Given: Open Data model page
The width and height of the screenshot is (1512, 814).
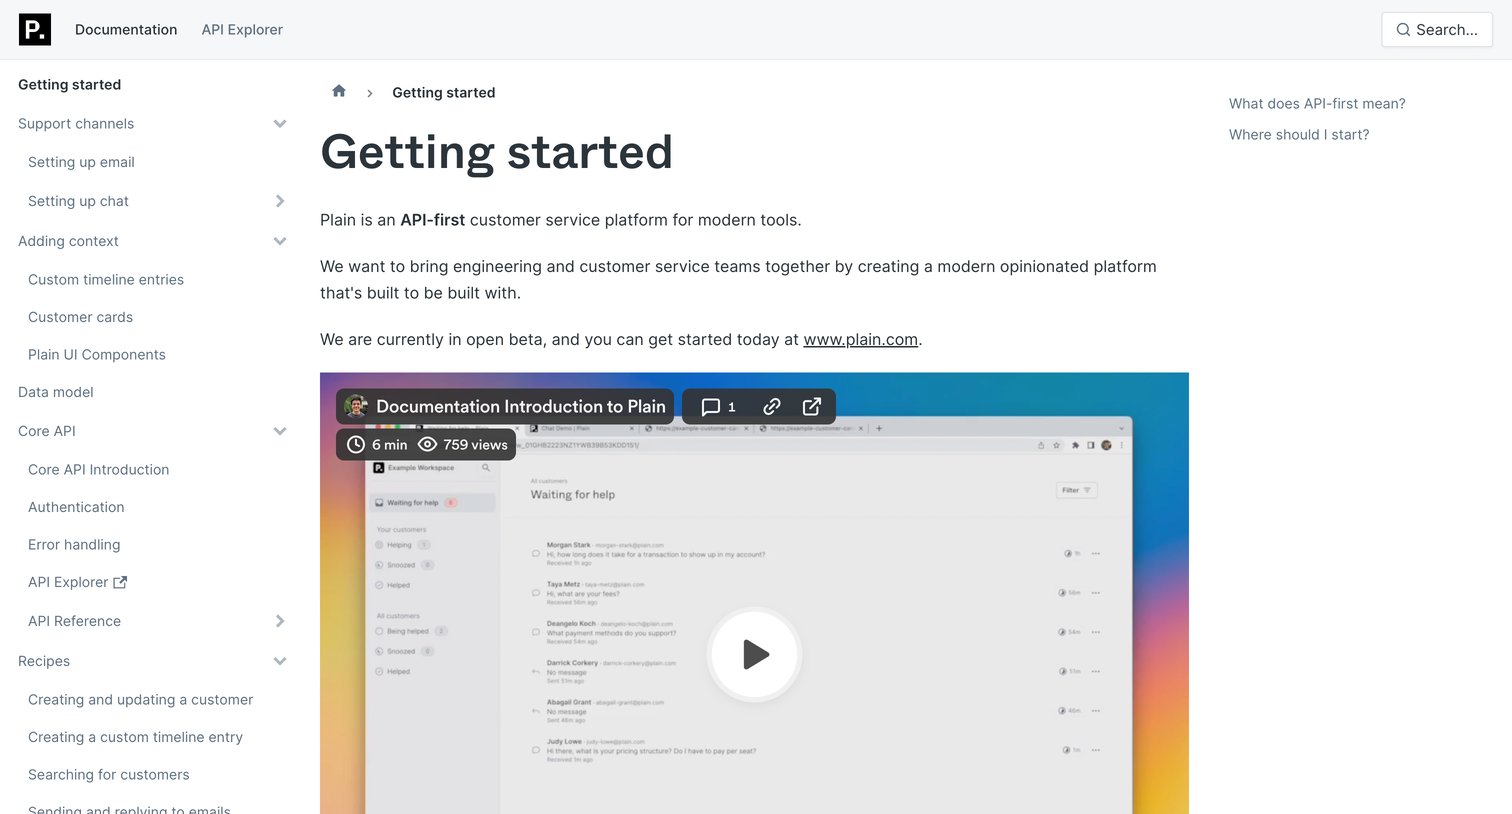Looking at the screenshot, I should coord(56,392).
